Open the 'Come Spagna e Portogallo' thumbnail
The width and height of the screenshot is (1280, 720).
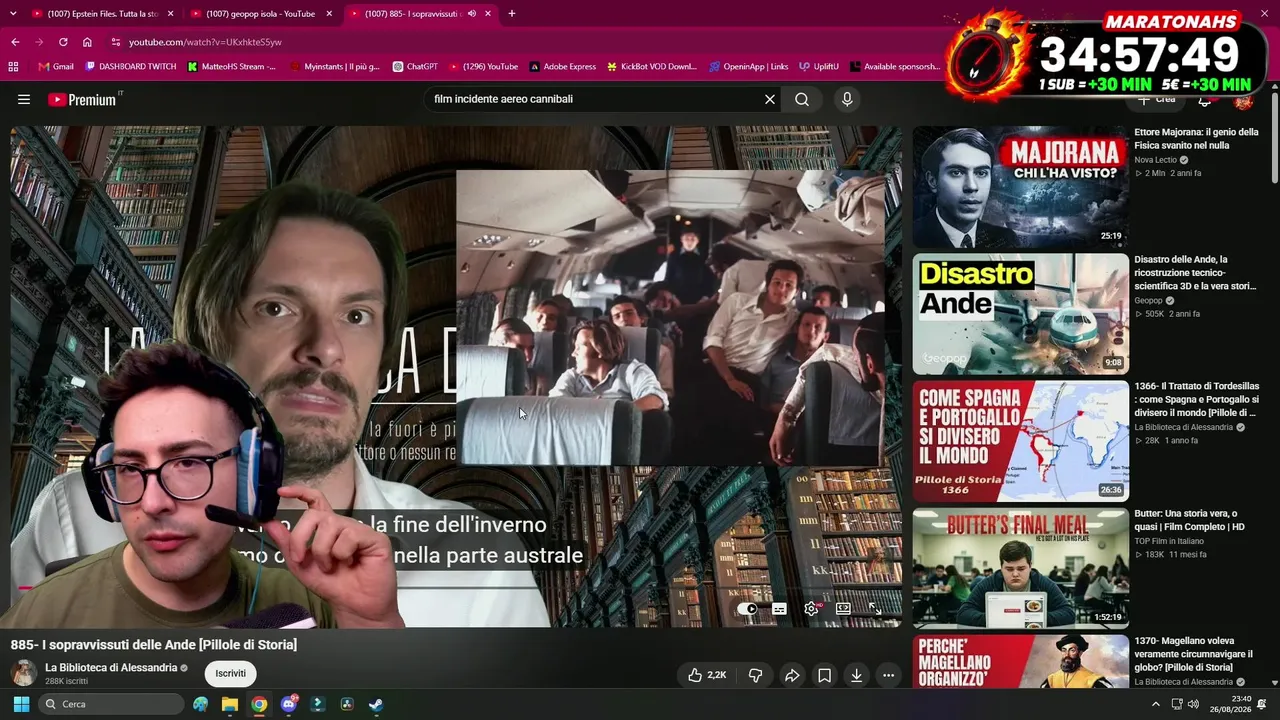click(1020, 441)
